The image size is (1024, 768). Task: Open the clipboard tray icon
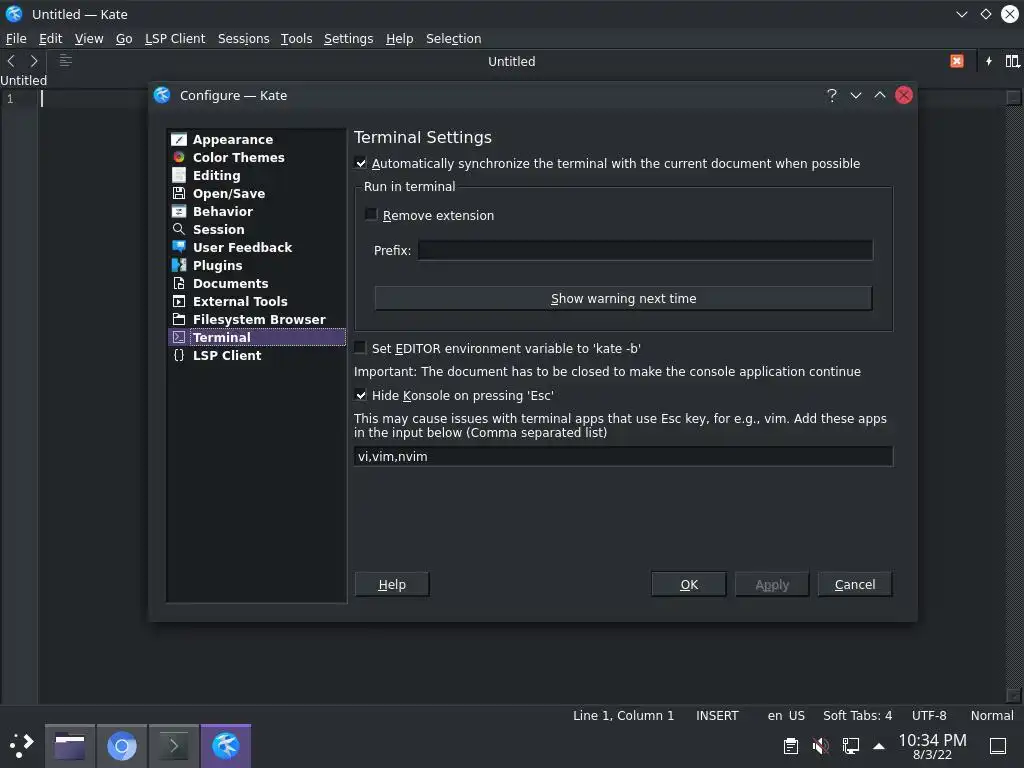click(791, 746)
